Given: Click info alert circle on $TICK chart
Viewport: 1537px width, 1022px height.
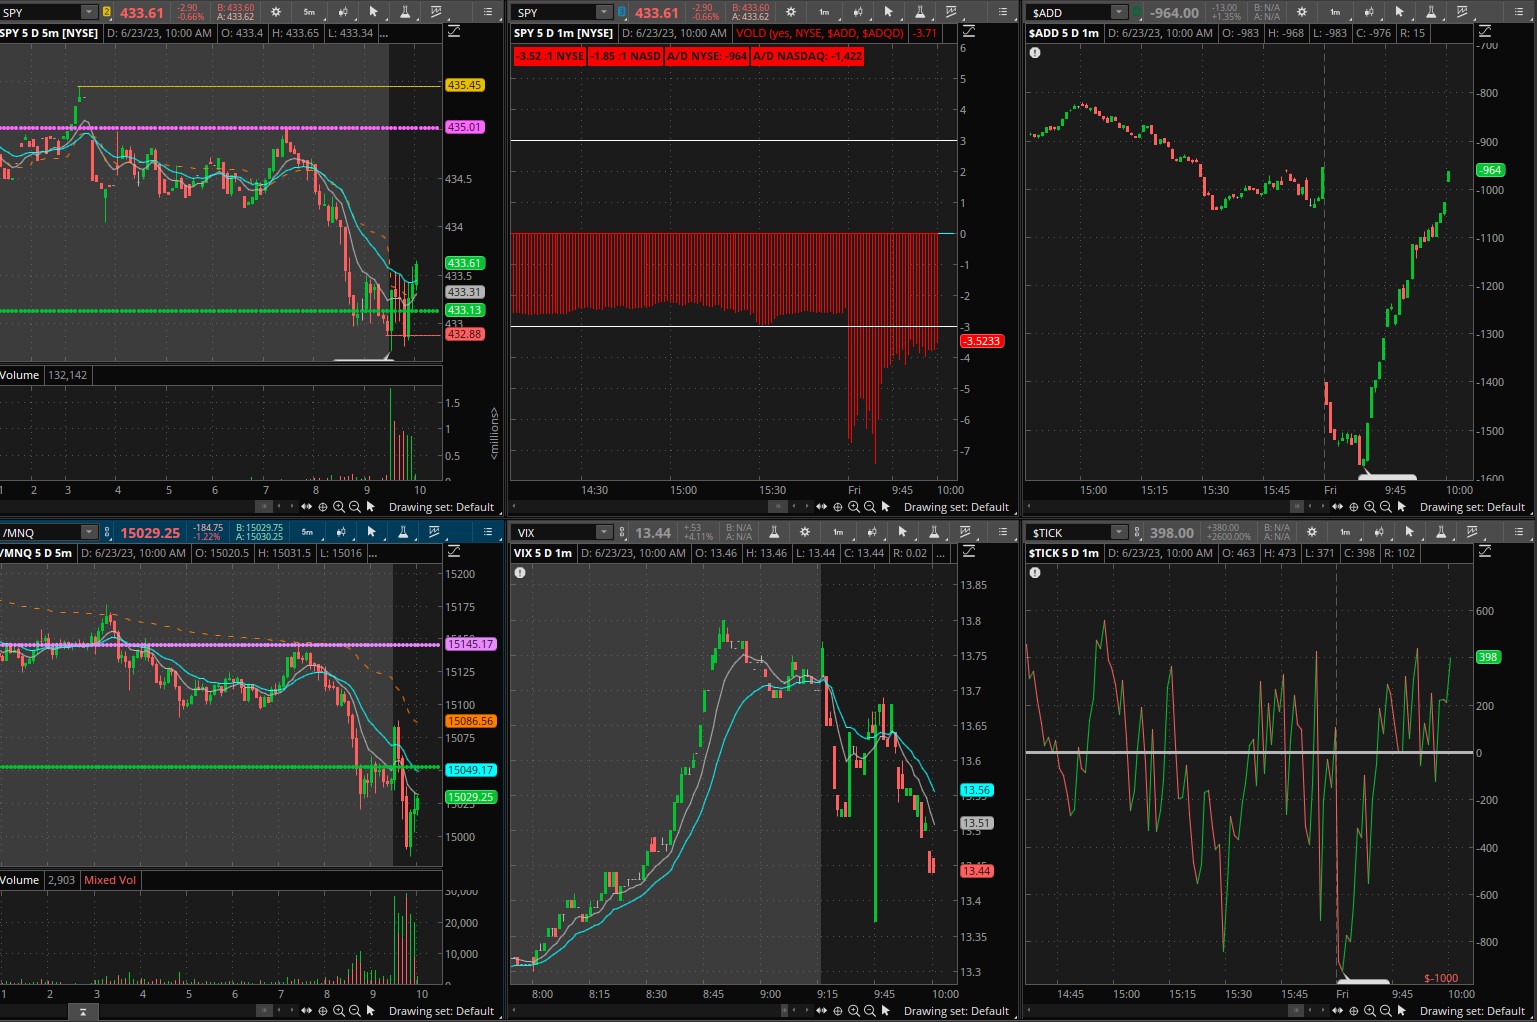Looking at the screenshot, I should [1035, 573].
